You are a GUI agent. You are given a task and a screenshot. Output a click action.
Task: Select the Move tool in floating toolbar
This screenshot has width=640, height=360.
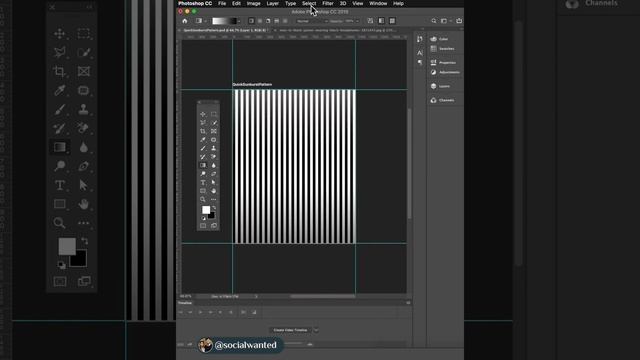tap(203, 114)
